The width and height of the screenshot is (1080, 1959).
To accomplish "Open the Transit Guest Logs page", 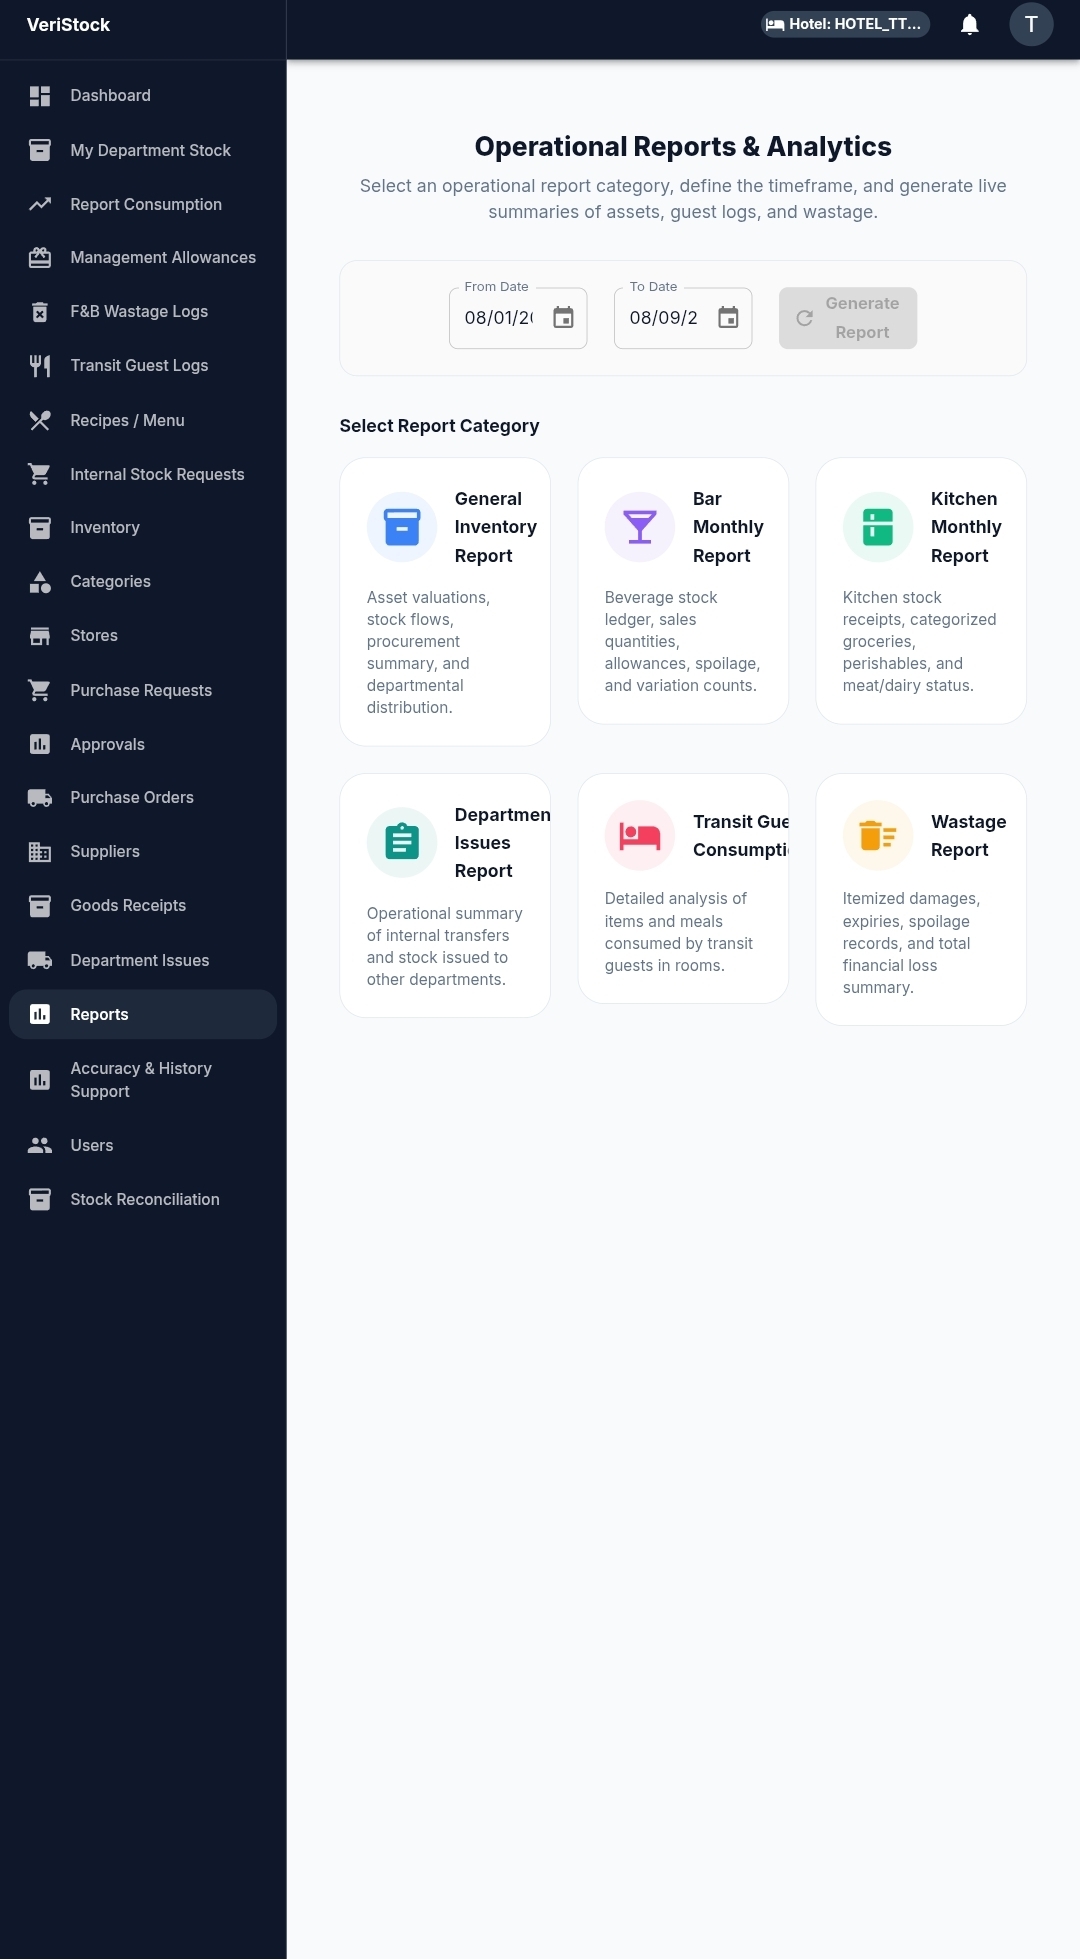I will 143,366.
